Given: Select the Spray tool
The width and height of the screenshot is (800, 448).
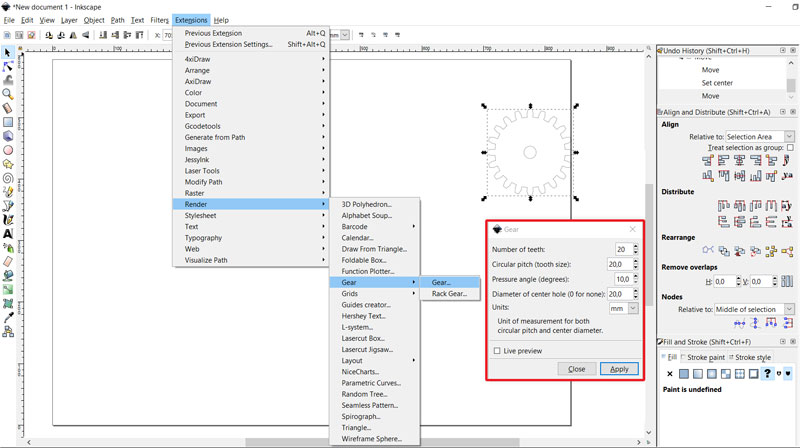Looking at the screenshot, I should pyautogui.click(x=8, y=248).
